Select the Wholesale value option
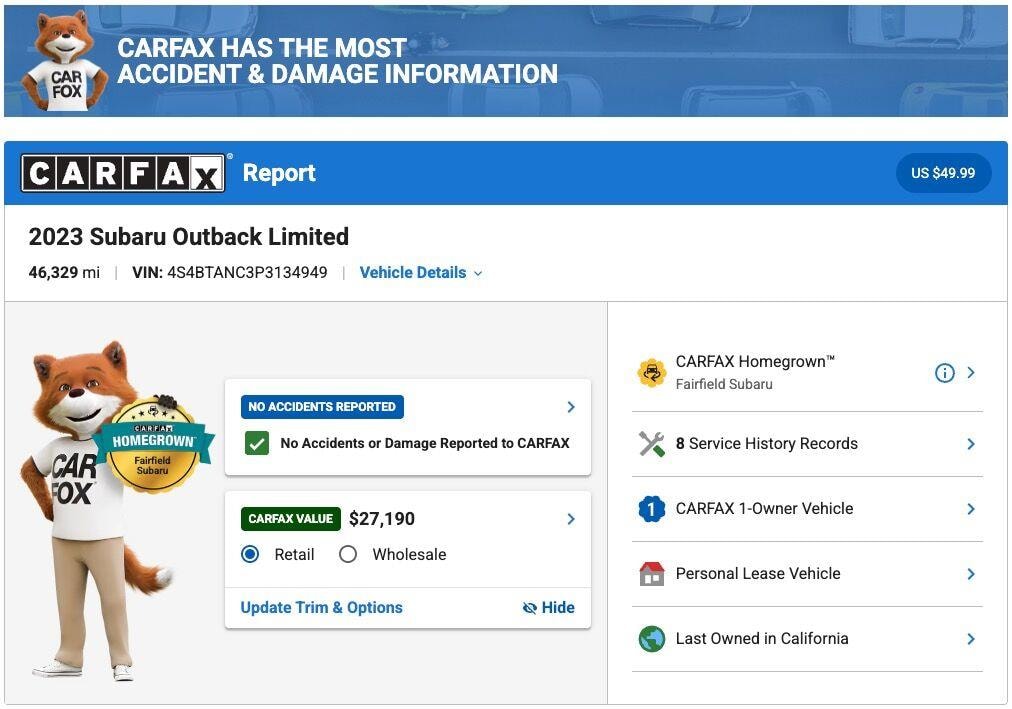This screenshot has width=1012, height=709. pos(348,554)
